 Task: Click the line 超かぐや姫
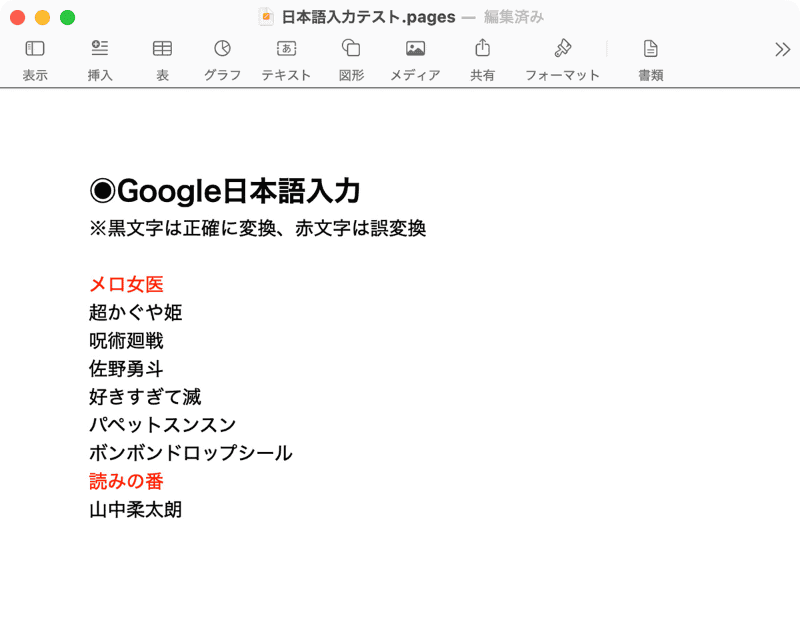(136, 312)
